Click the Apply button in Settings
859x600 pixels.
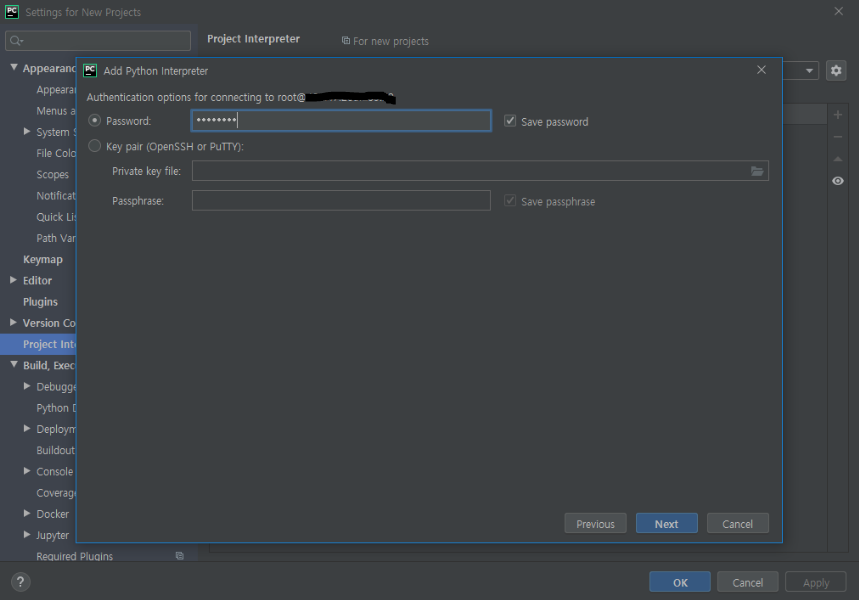[x=816, y=582]
